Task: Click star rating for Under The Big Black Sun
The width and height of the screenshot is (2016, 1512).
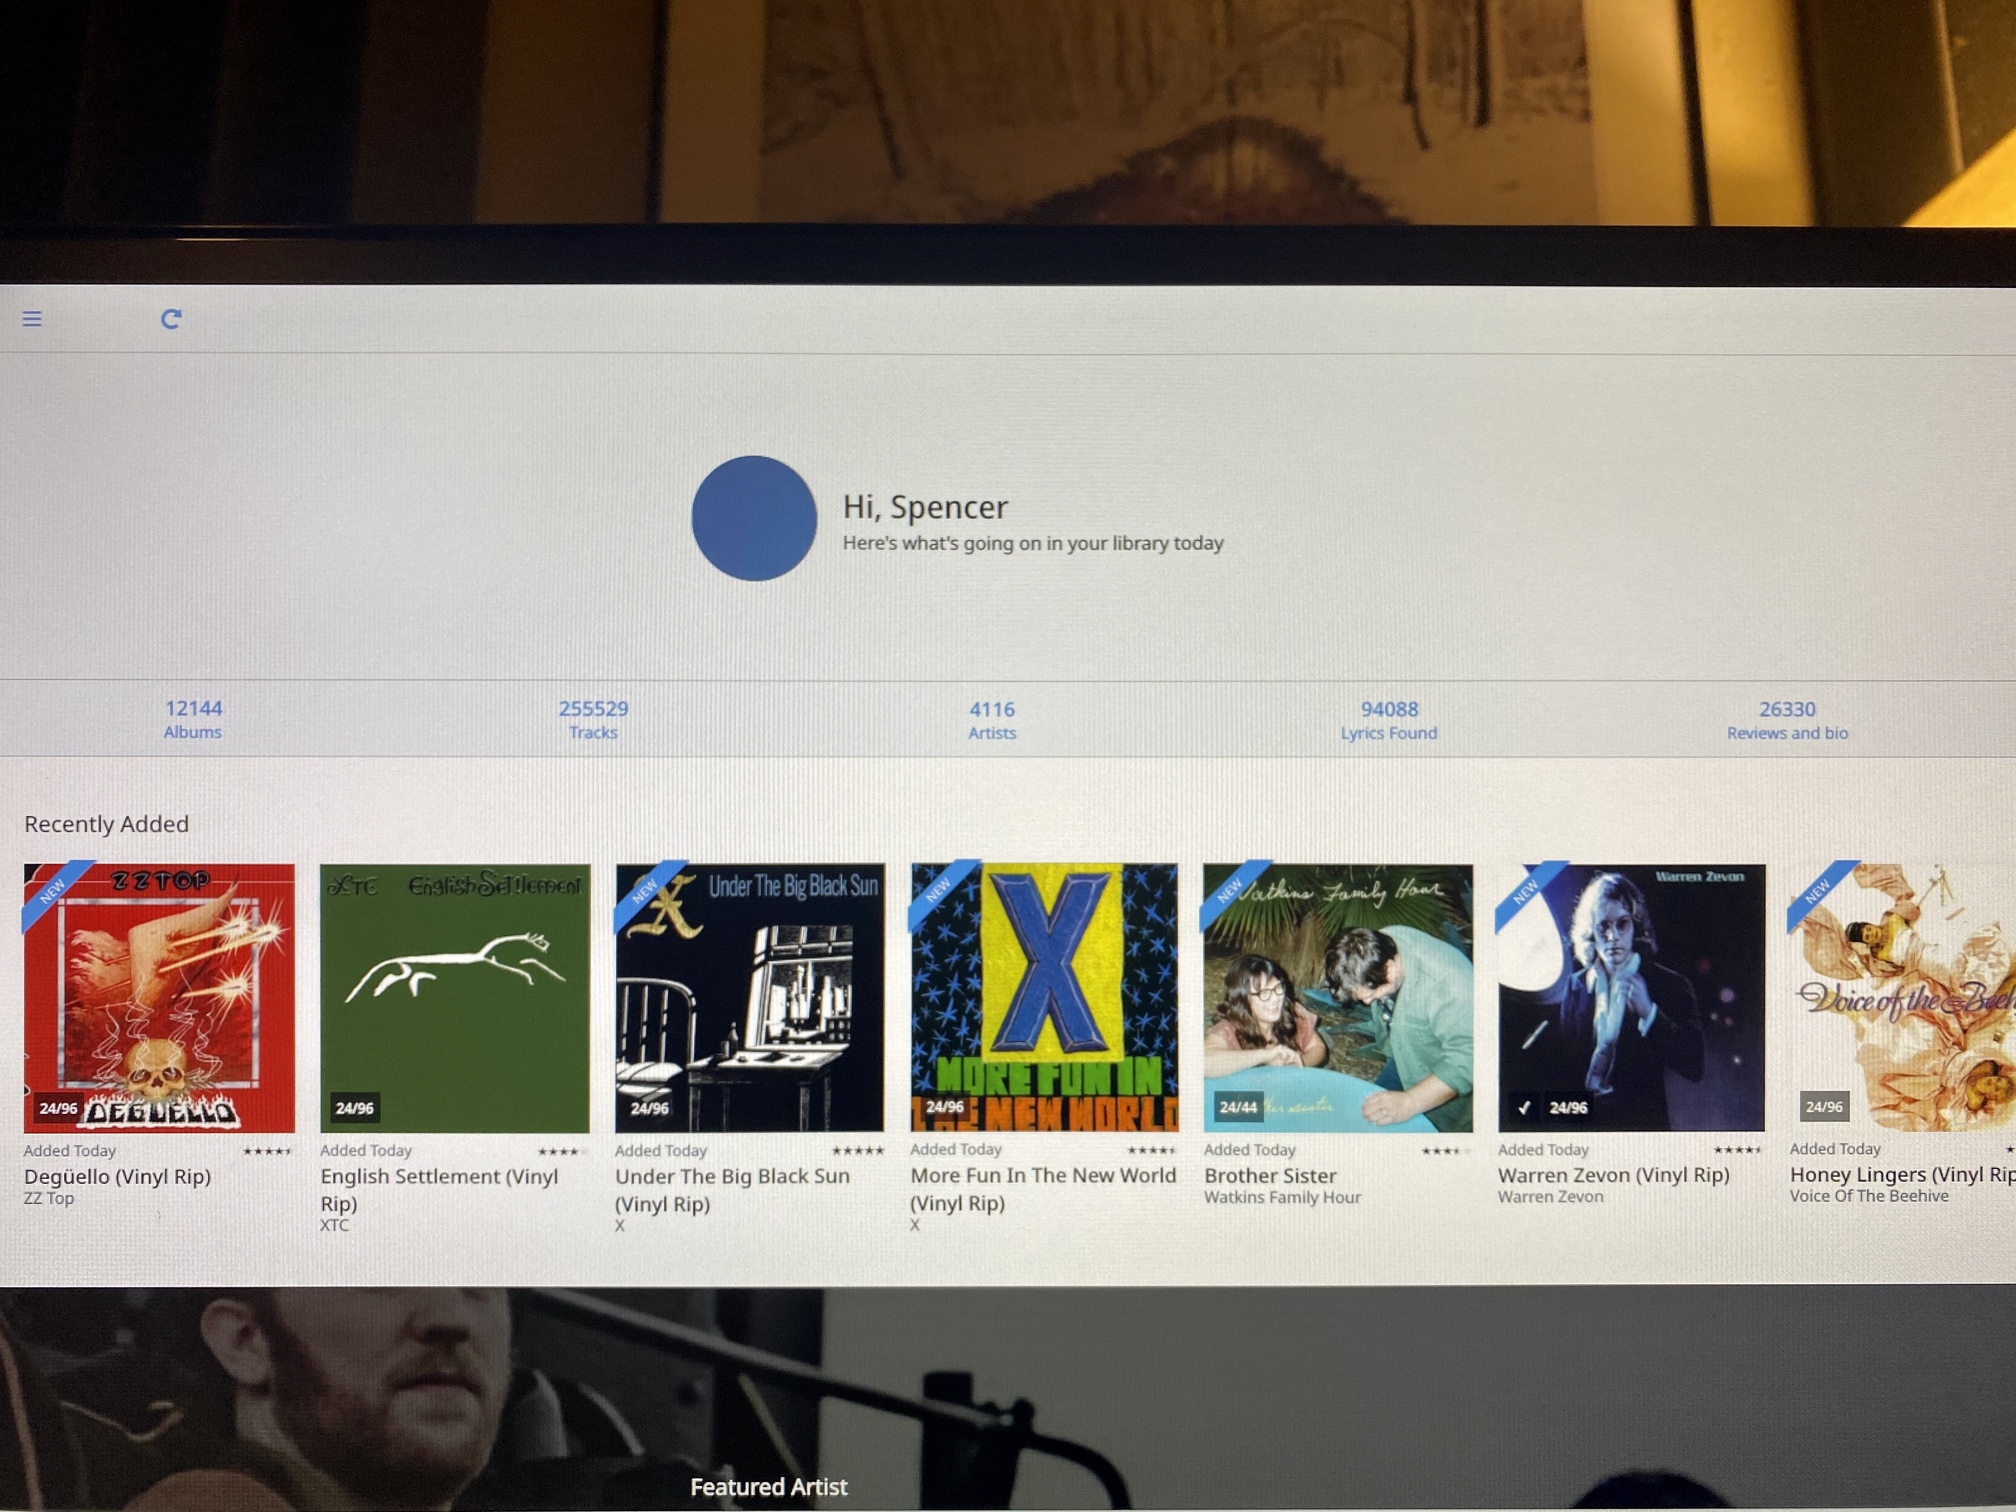Action: click(x=858, y=1151)
